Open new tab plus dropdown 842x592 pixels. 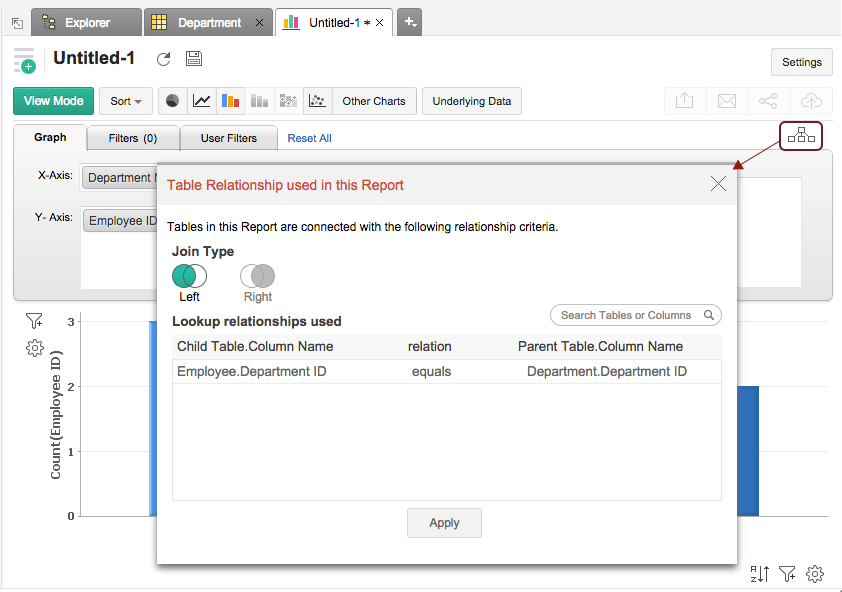coord(409,22)
